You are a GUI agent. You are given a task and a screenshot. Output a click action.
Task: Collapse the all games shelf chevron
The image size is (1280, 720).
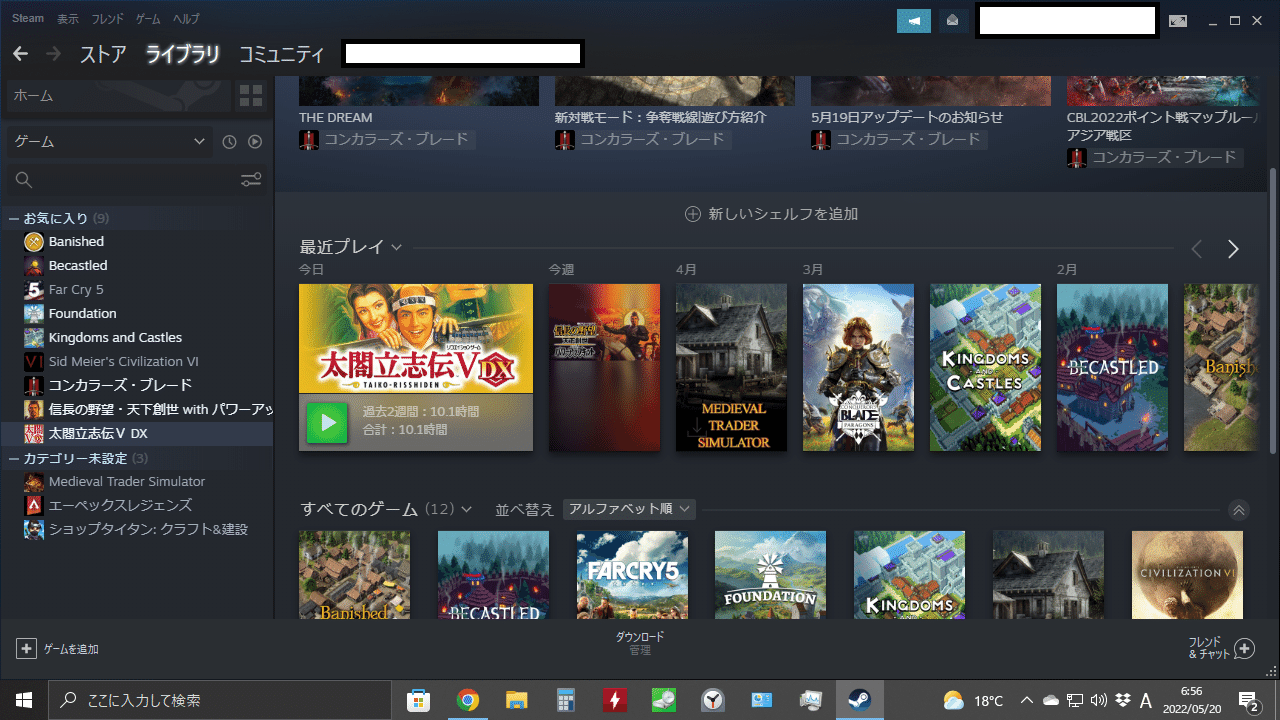[x=1239, y=510]
